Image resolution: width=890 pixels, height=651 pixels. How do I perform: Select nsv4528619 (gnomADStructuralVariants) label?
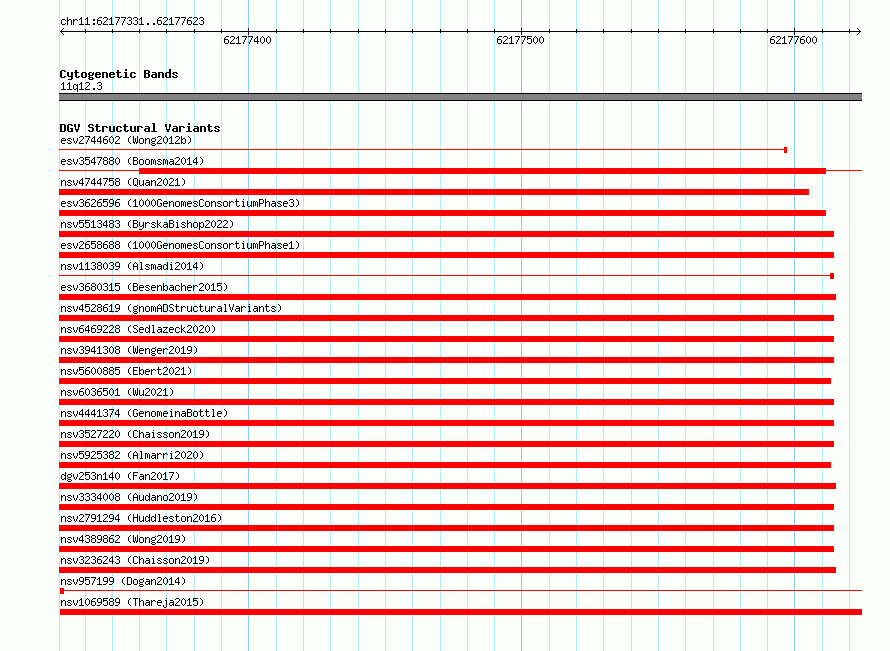[171, 308]
